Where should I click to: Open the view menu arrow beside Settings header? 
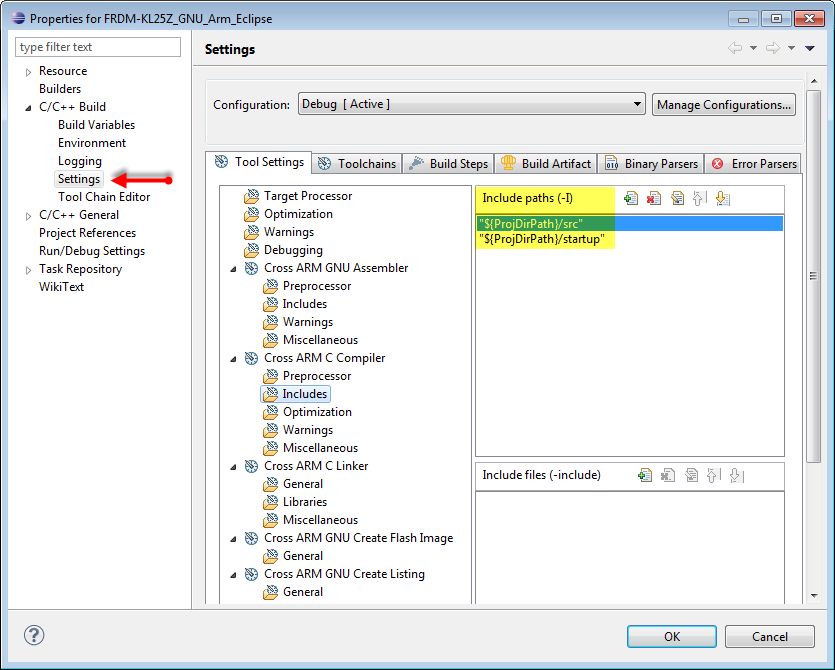pyautogui.click(x=810, y=49)
